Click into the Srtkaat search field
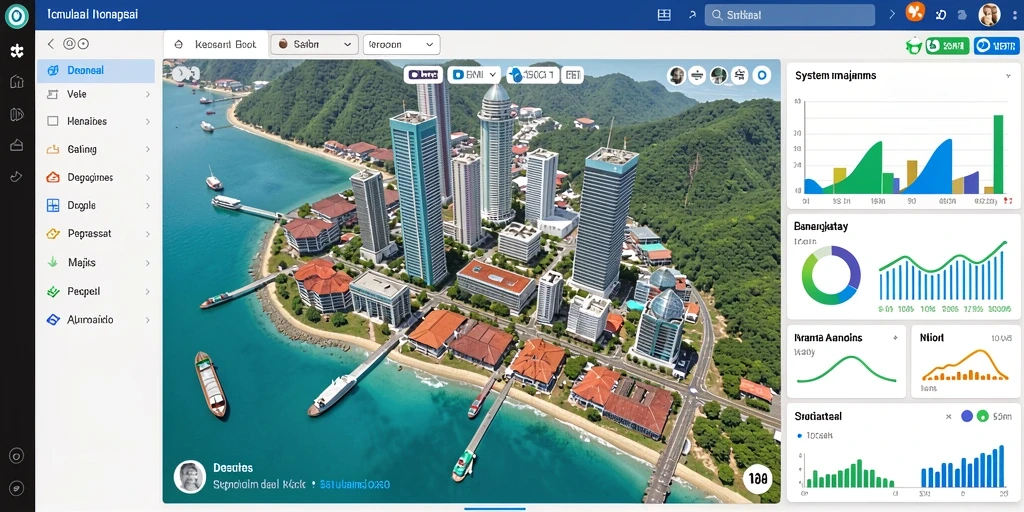 (790, 15)
